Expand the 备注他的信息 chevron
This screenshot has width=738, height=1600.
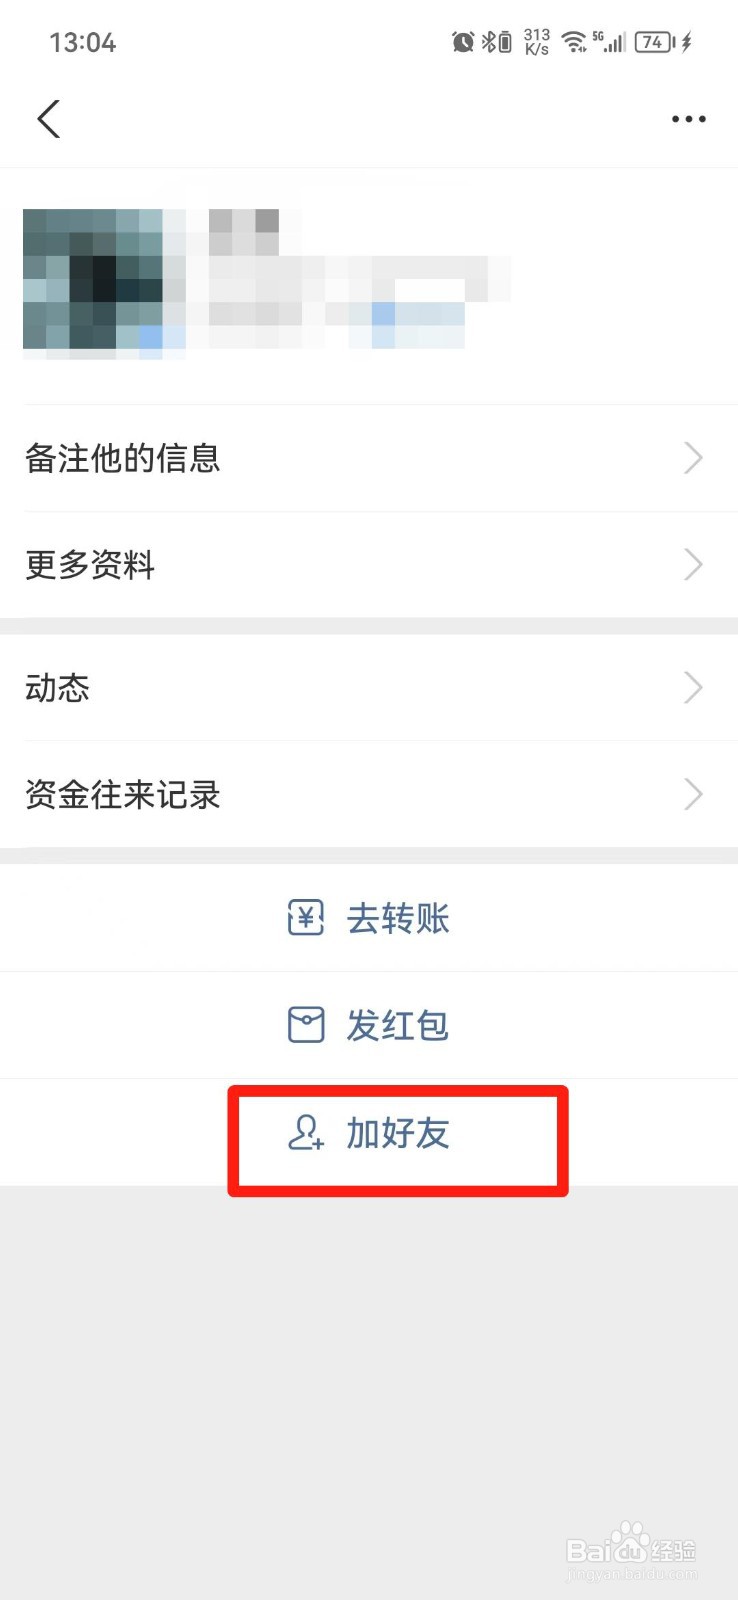(x=693, y=458)
